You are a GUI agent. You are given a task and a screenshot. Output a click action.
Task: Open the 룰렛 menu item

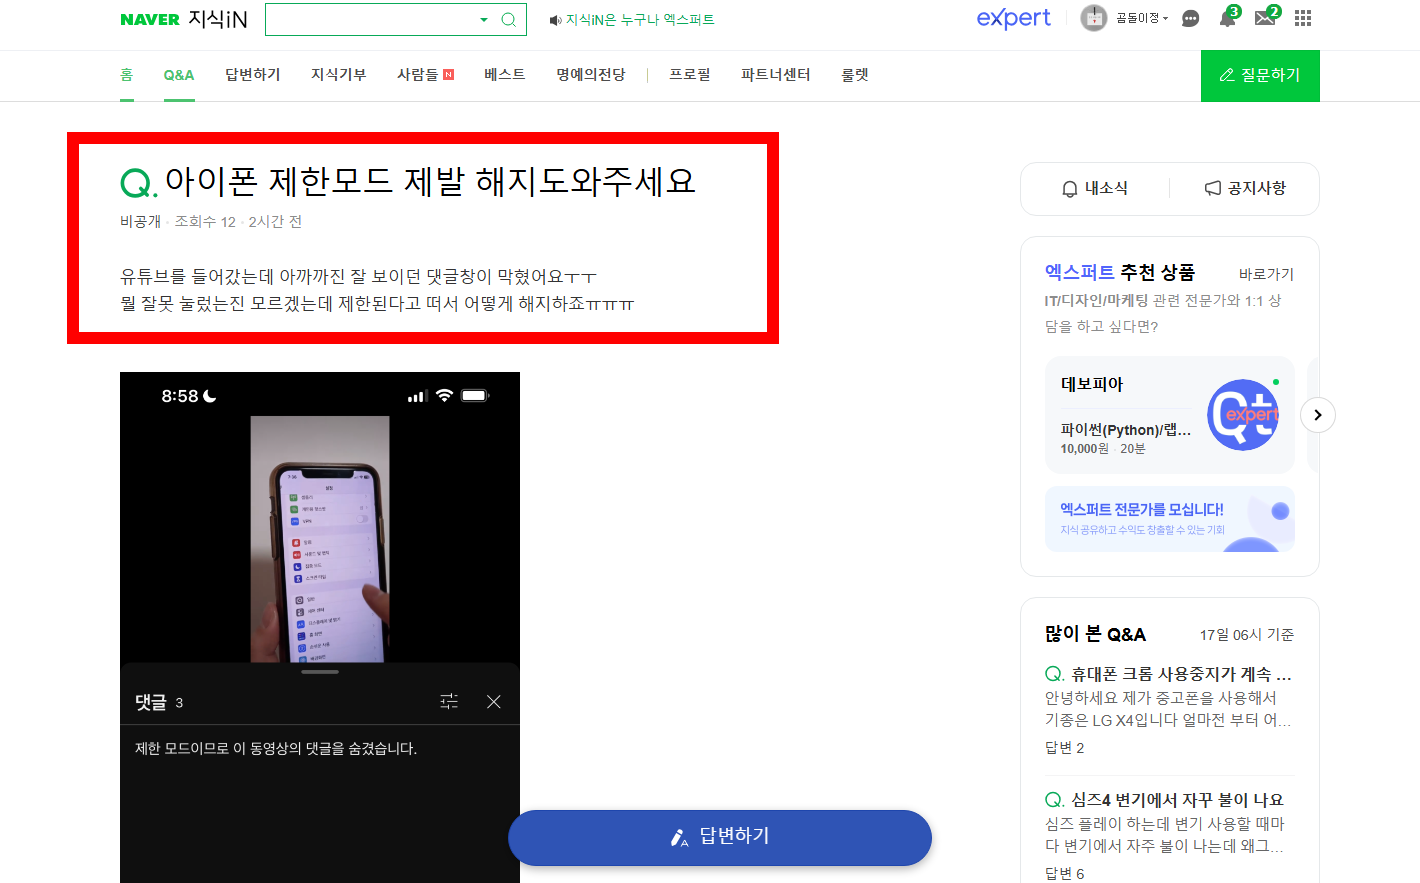click(855, 75)
